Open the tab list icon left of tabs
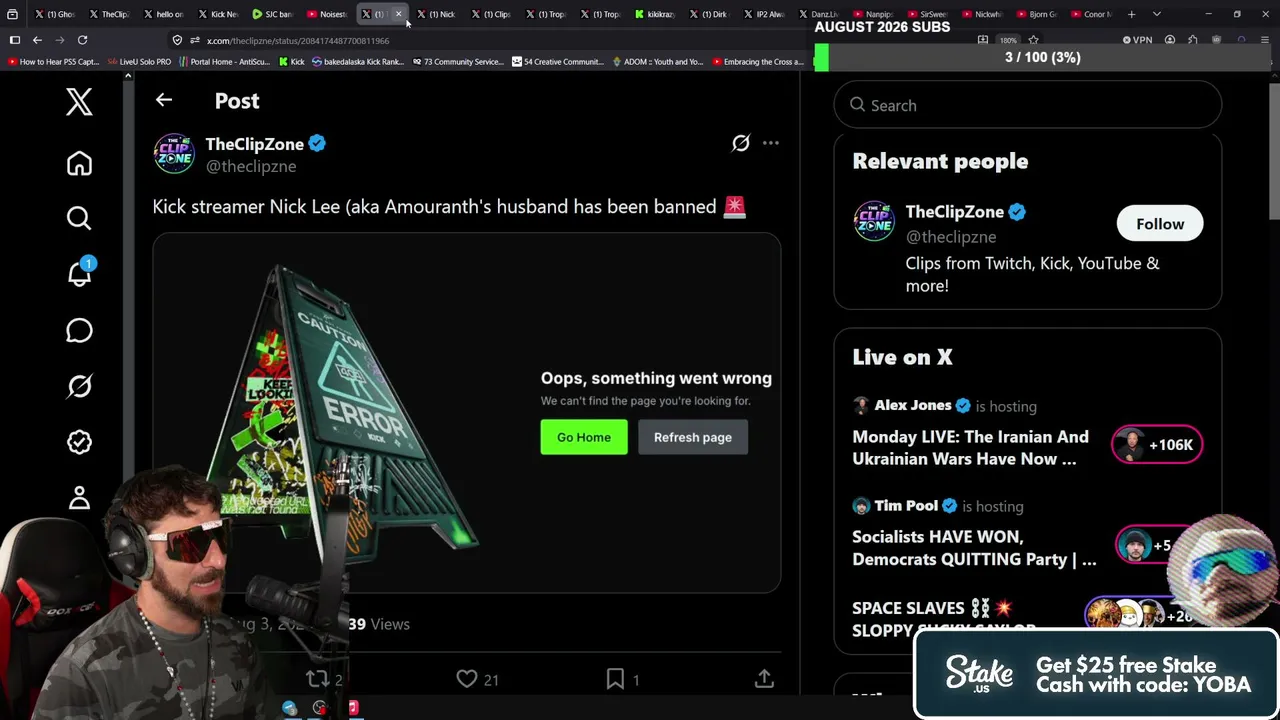The width and height of the screenshot is (1280, 720). 12,14
